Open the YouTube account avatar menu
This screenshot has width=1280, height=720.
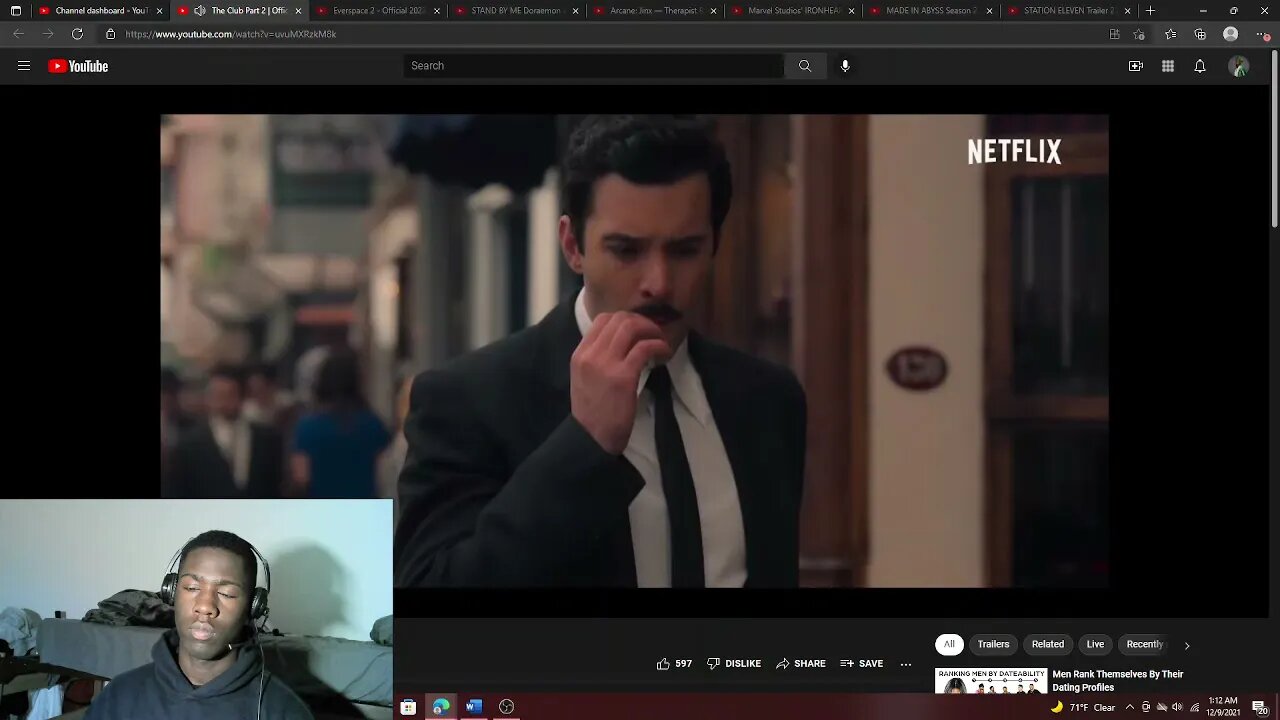click(1239, 66)
